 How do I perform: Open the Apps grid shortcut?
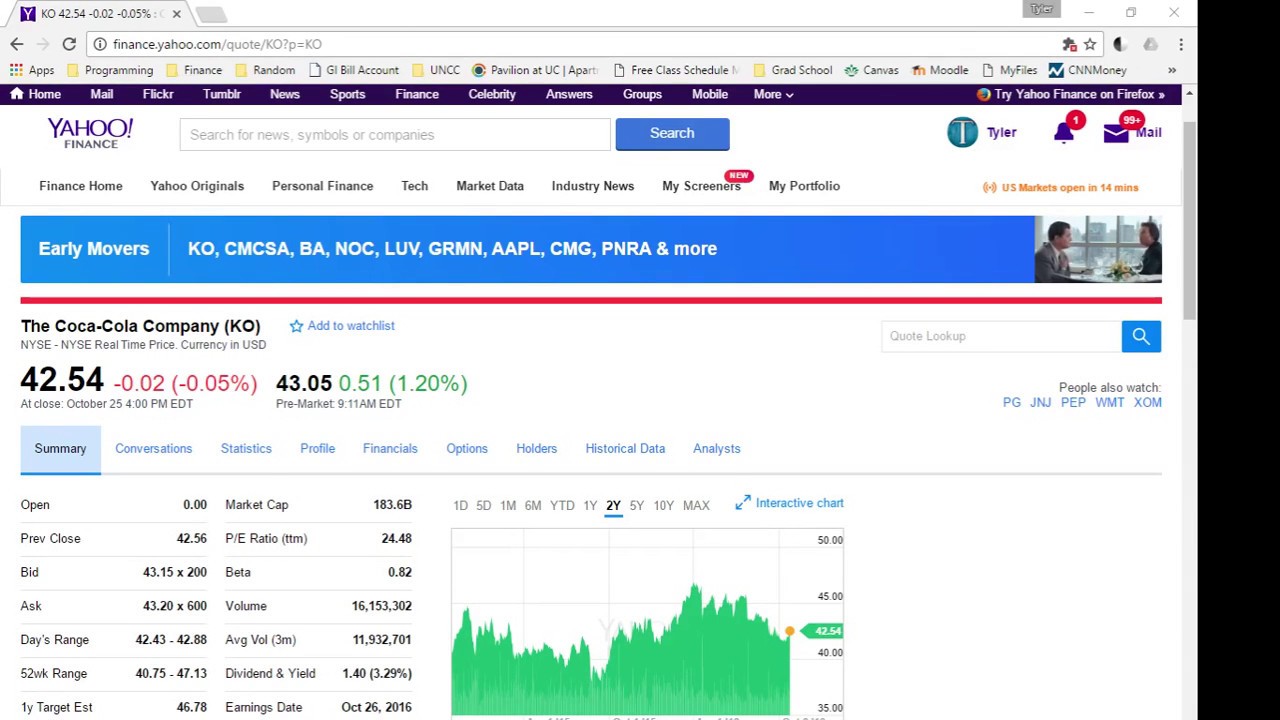[x=32, y=70]
